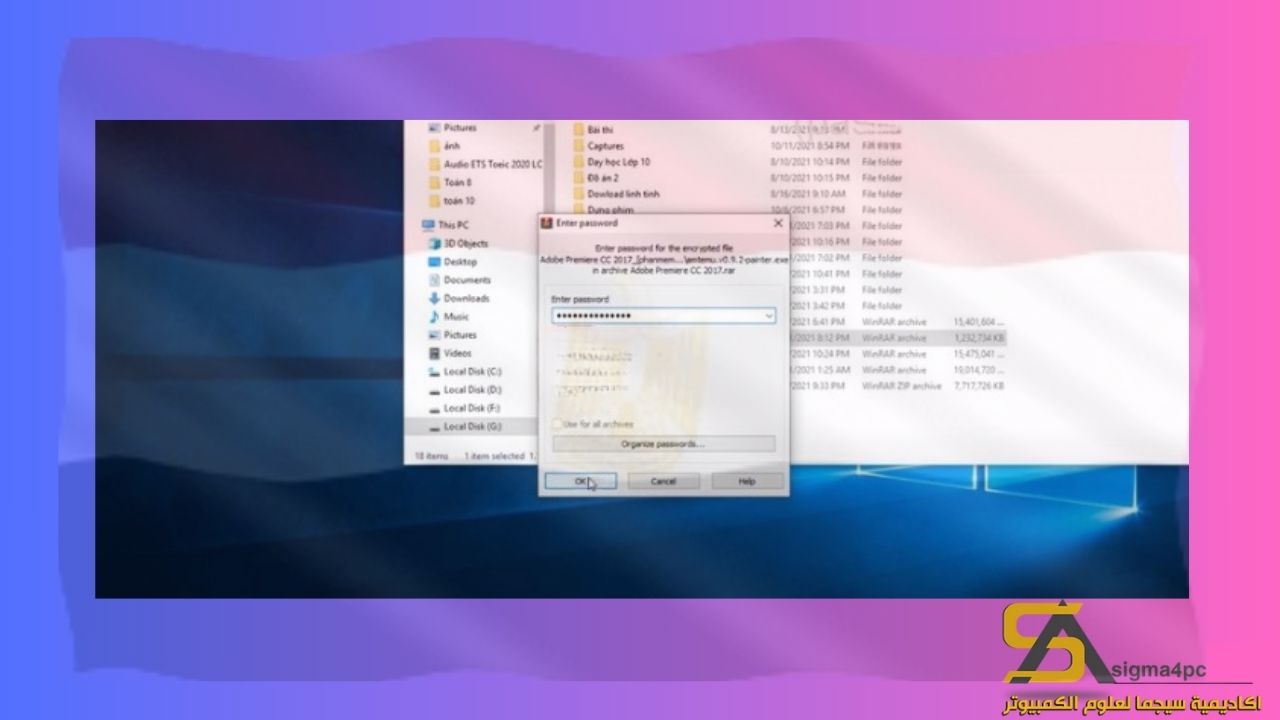
Task: Select Local Disk (F:) in sidebar
Action: click(x=472, y=408)
